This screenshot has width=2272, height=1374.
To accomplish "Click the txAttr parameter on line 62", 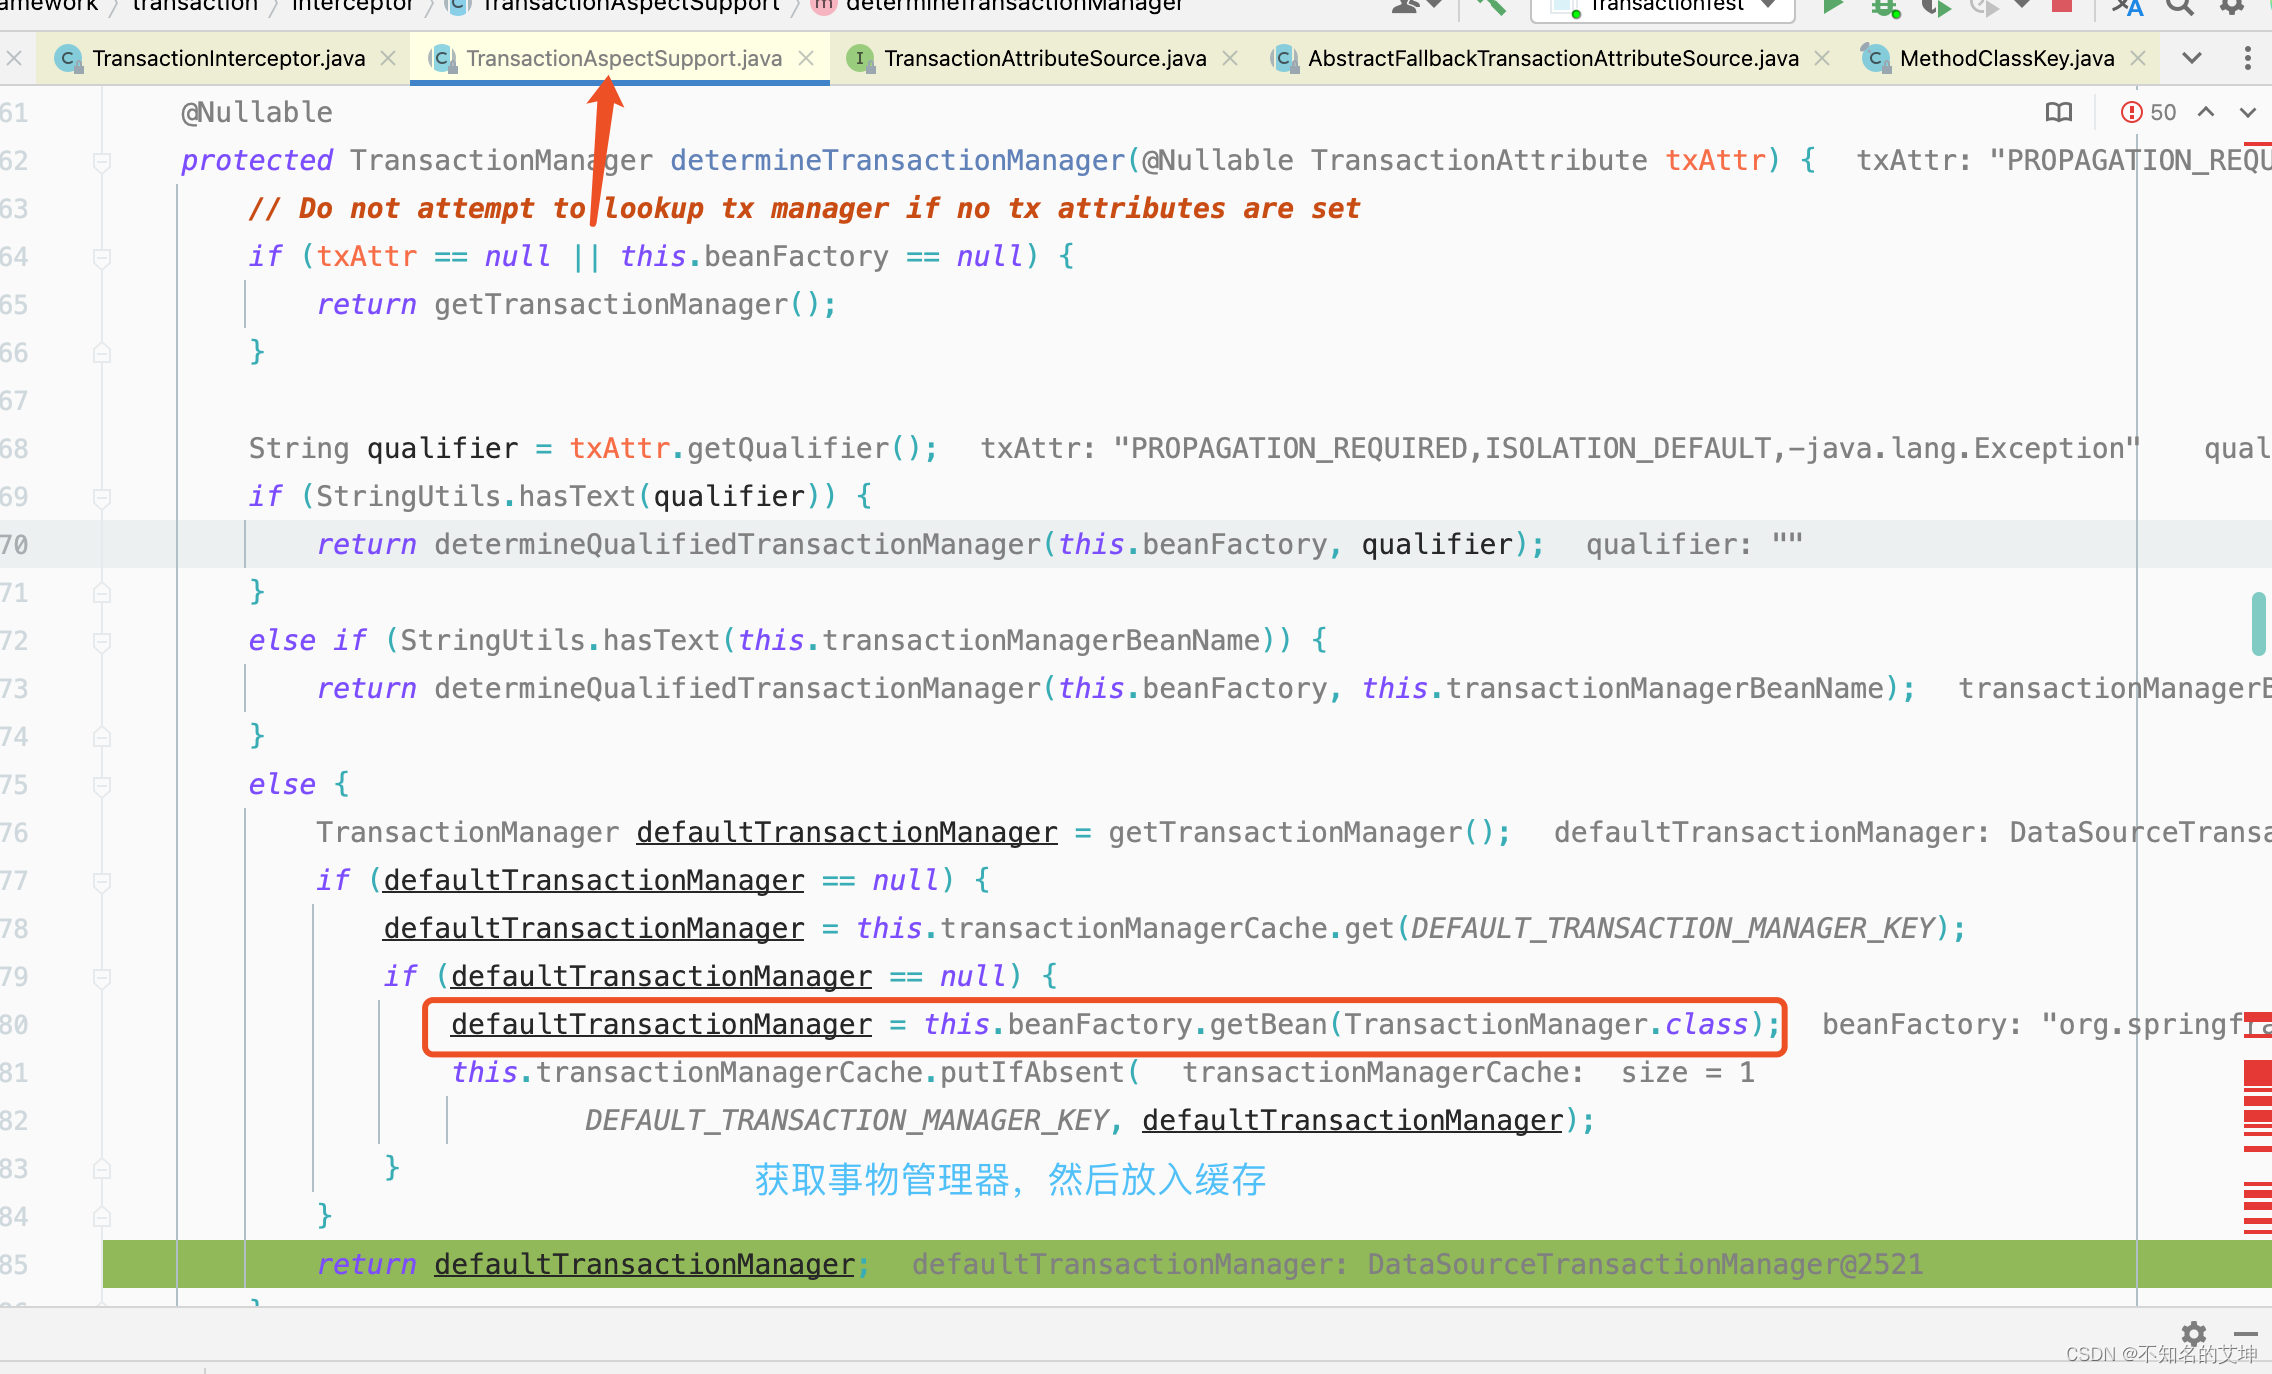I will coord(1715,160).
